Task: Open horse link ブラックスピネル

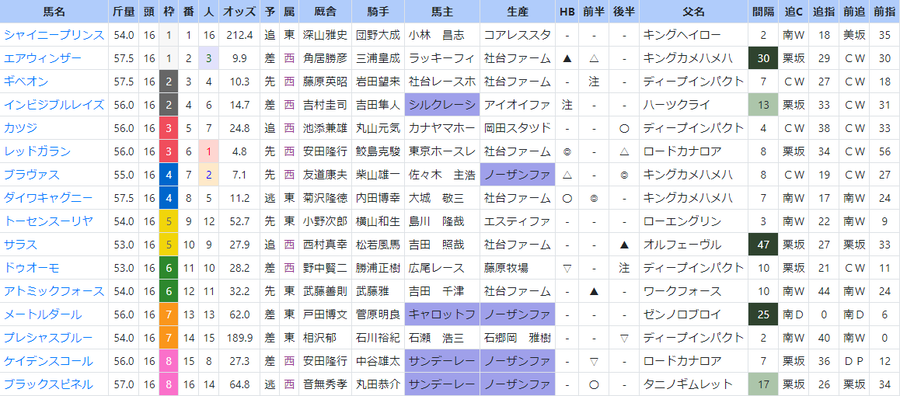Action: pyautogui.click(x=48, y=384)
